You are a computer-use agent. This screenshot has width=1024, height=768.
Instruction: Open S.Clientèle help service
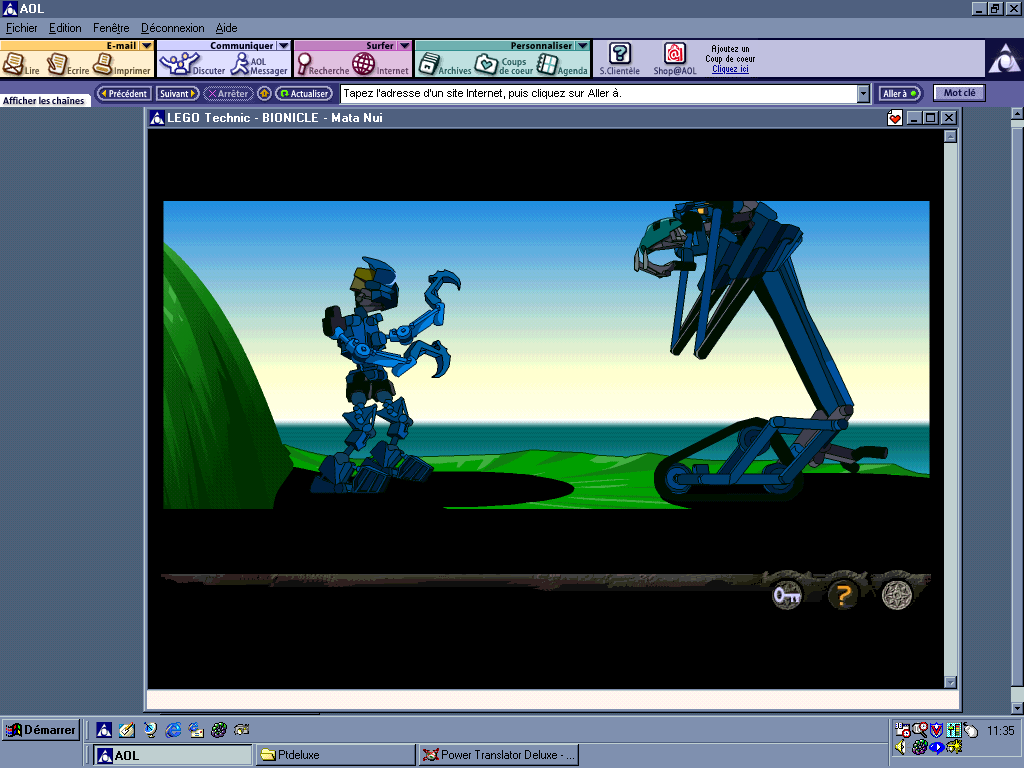619,59
